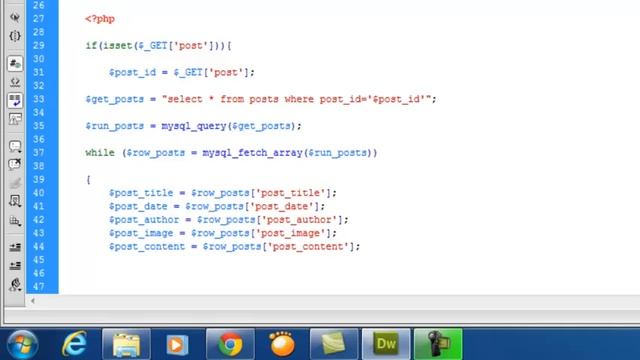This screenshot has width=640, height=360.
Task: Click the Select Parent Tag icon
Action: pyautogui.click(x=15, y=17)
